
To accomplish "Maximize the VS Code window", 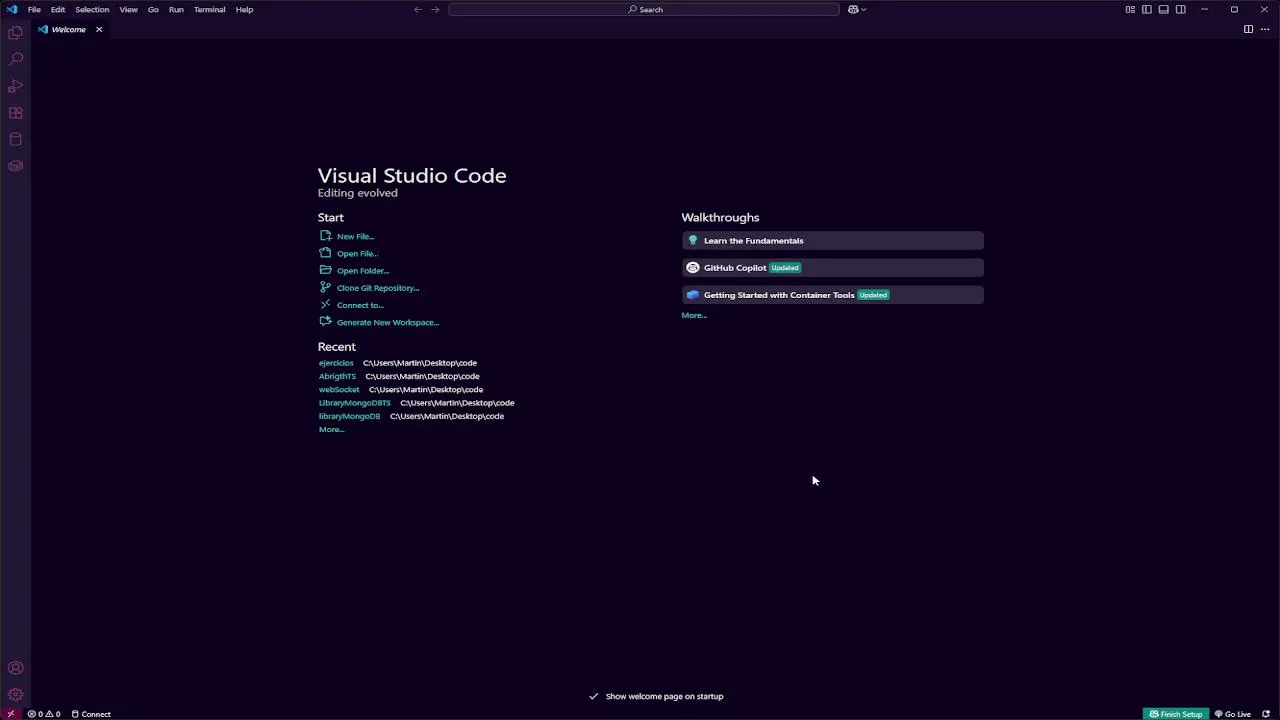I will point(1234,9).
